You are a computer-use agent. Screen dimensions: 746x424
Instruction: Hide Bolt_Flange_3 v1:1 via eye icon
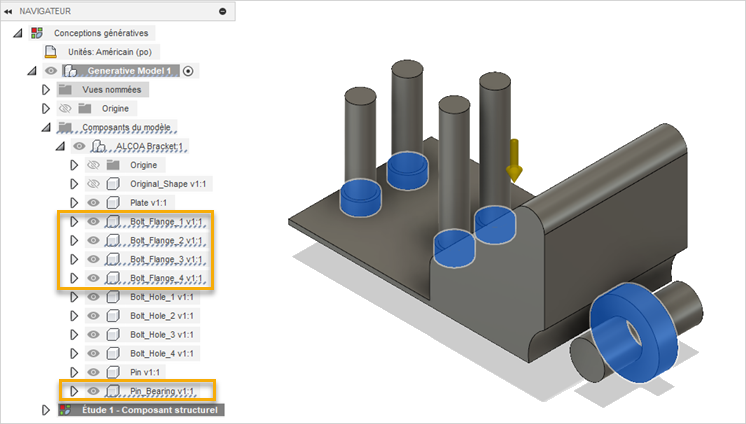pyautogui.click(x=94, y=259)
